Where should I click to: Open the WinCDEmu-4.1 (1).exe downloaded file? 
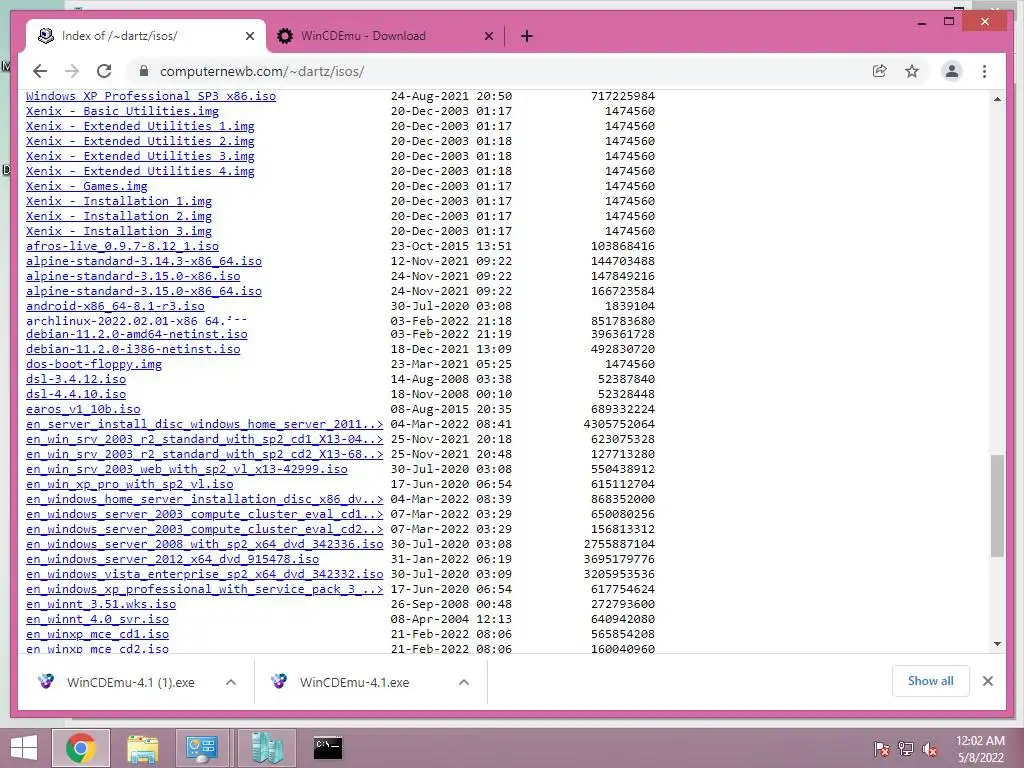tap(131, 682)
